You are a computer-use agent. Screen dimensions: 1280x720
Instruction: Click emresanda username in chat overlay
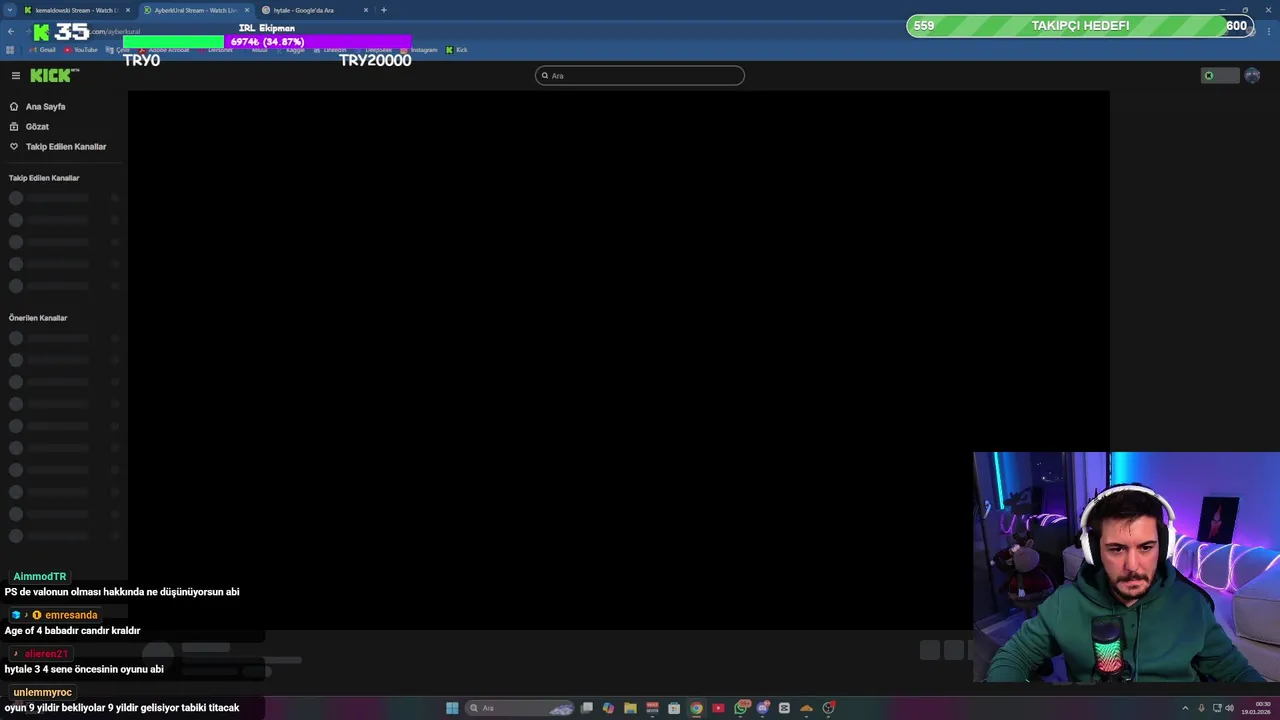pos(71,615)
